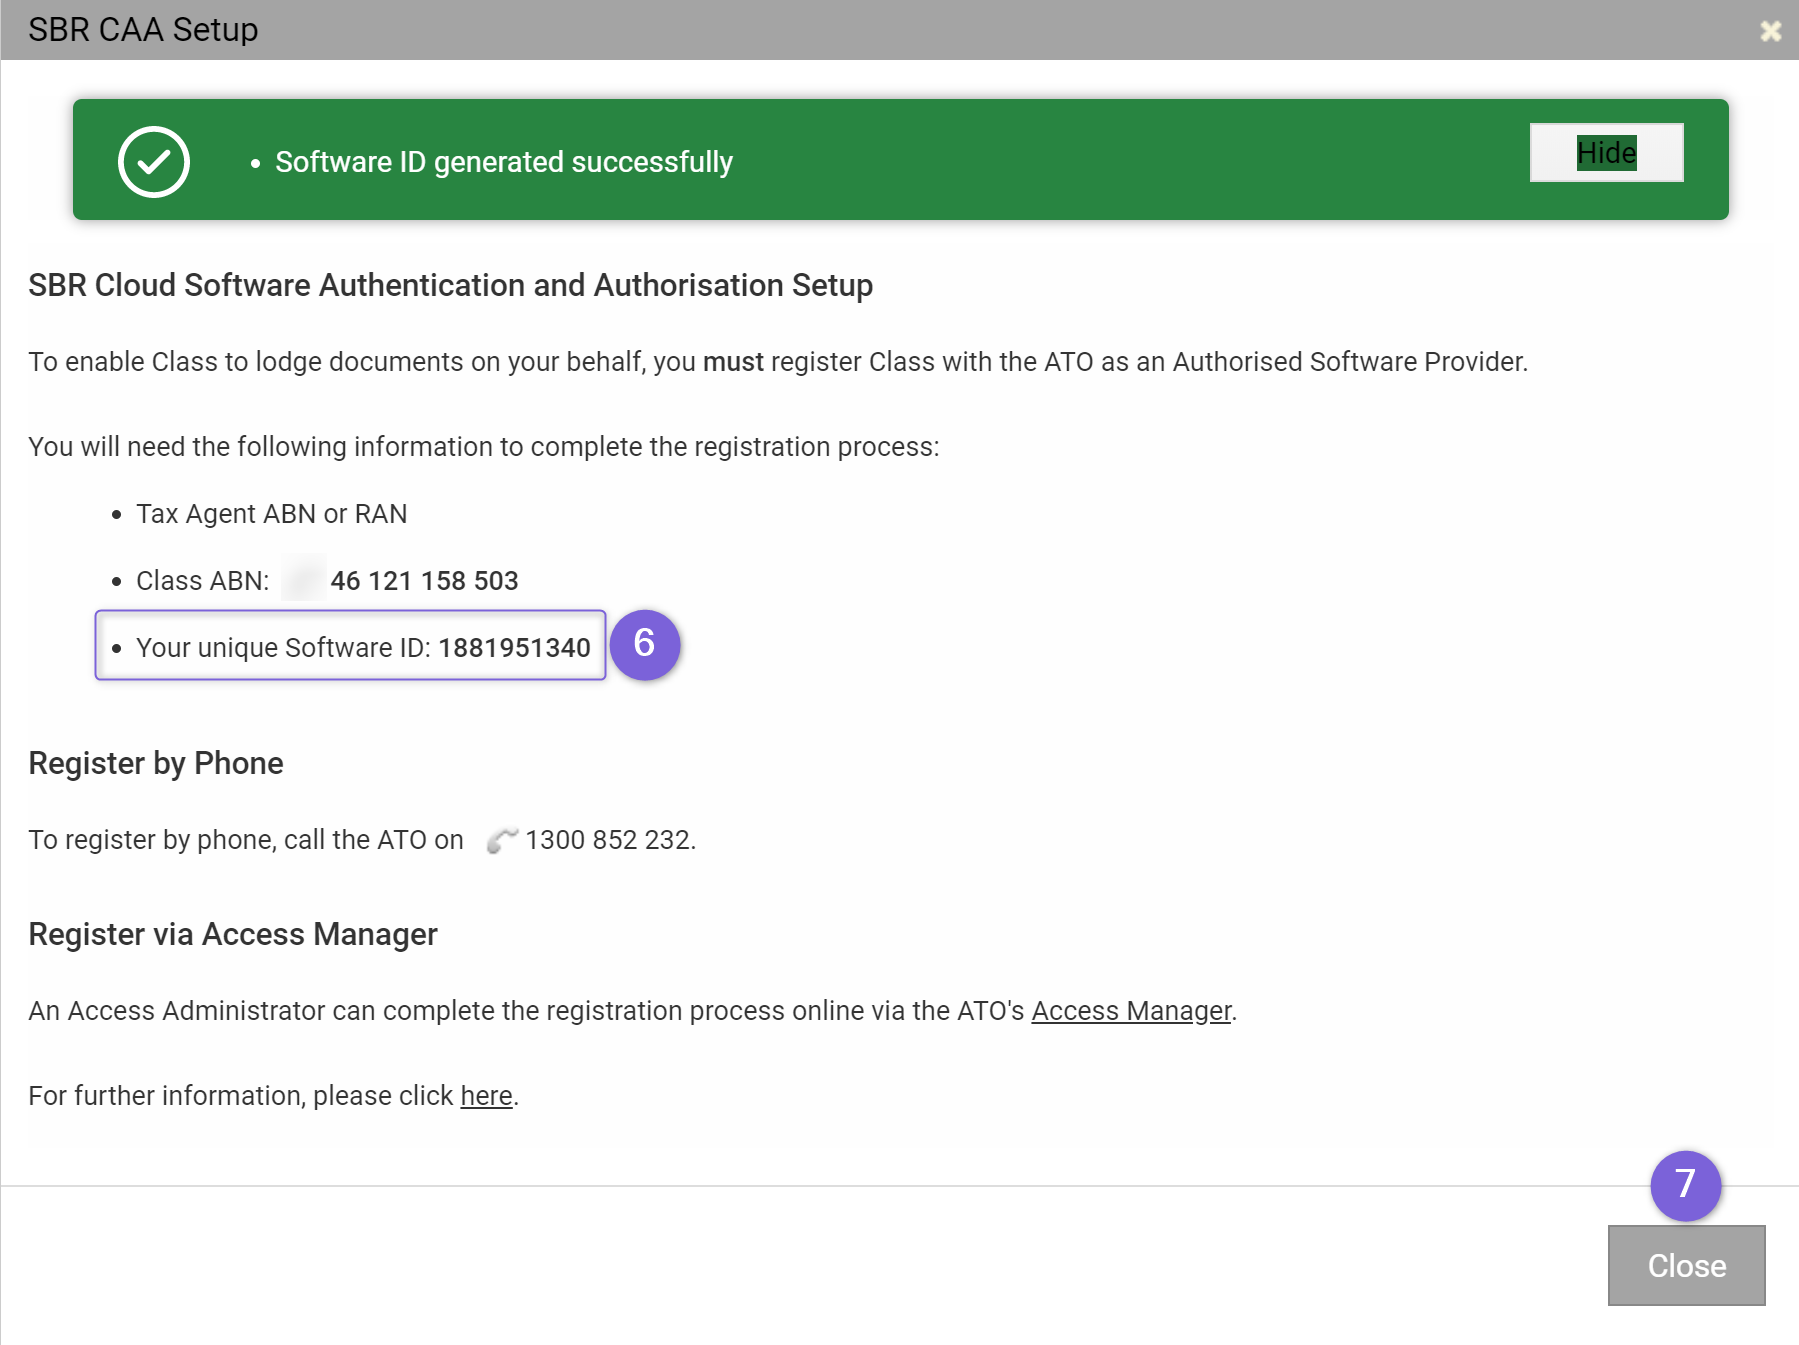
Task: Close the SBR CAA Setup dialog with the Close button
Action: click(1686, 1265)
